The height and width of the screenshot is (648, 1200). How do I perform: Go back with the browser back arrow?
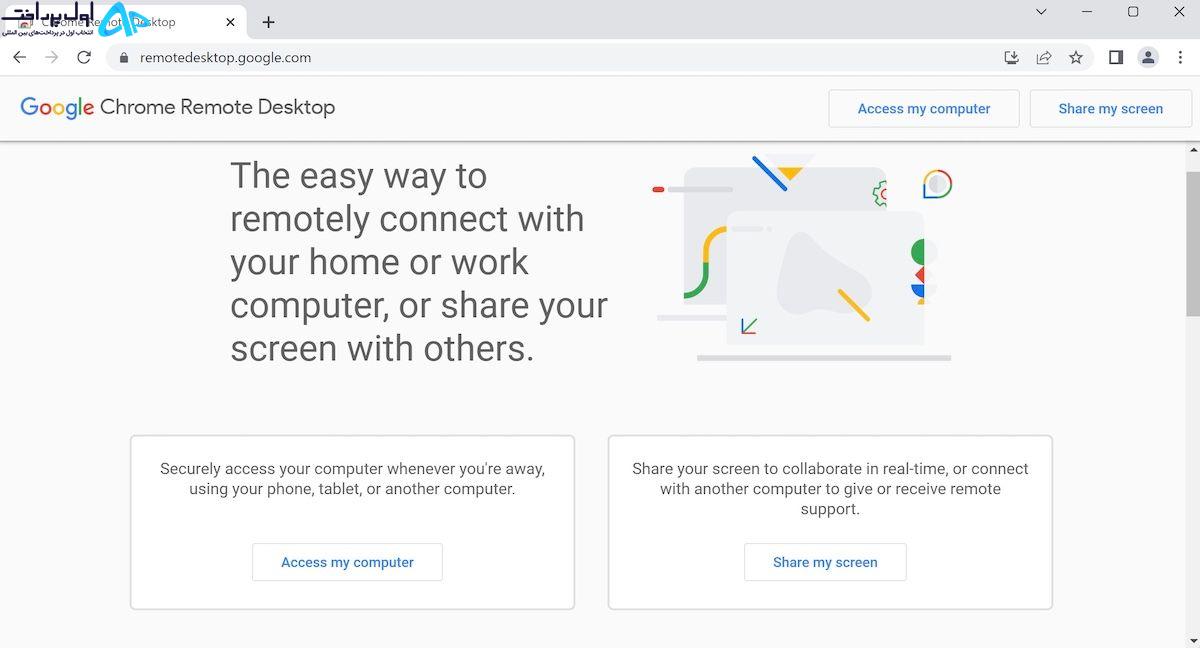click(x=19, y=58)
